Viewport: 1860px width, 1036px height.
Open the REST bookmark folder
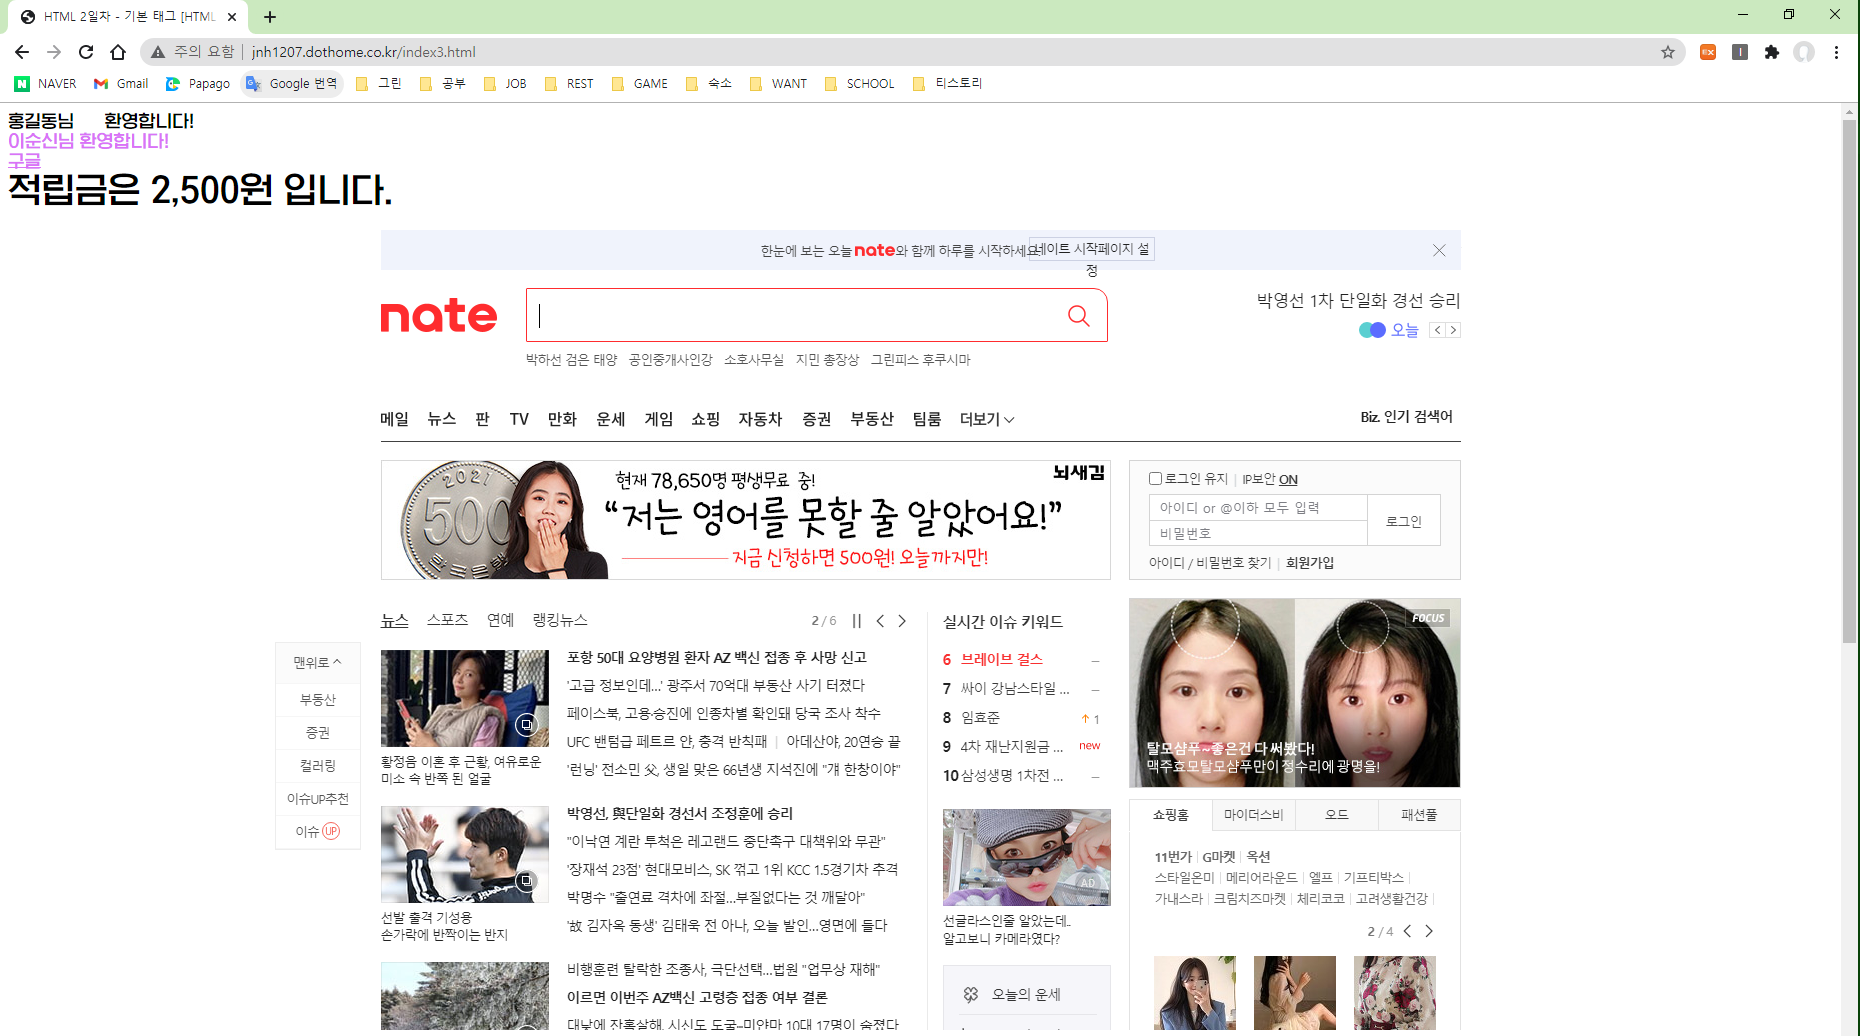click(569, 84)
